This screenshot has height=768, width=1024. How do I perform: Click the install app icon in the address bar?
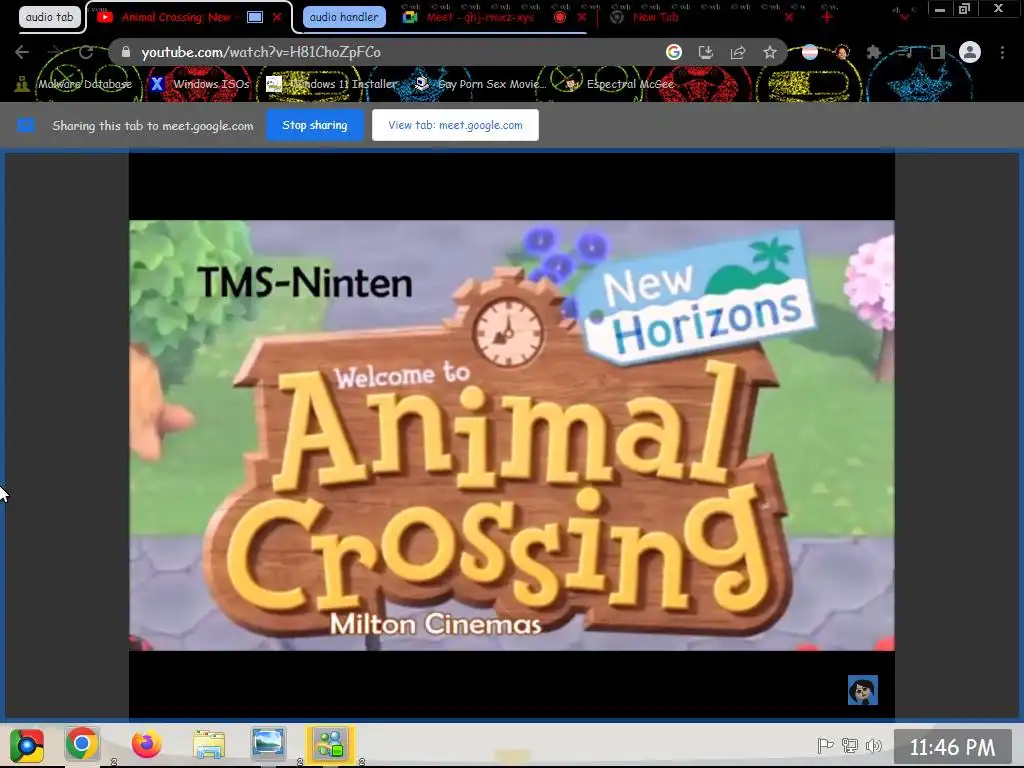[706, 52]
